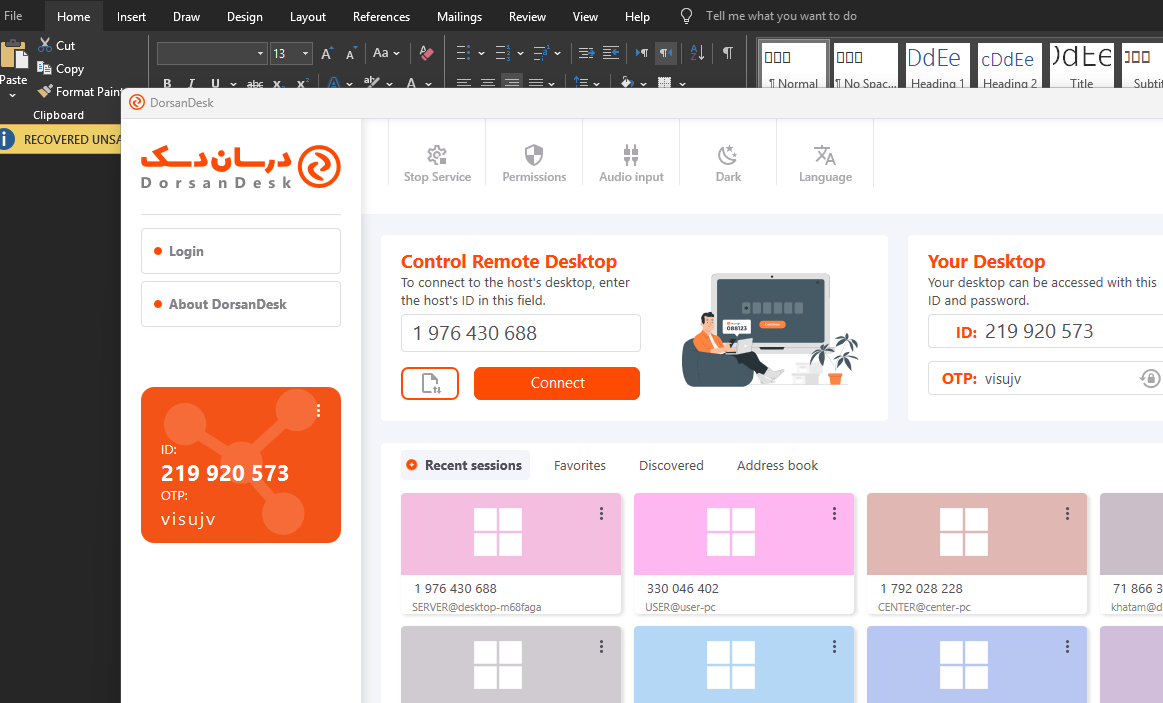
Task: Decrease font size in Word
Action: coord(351,53)
